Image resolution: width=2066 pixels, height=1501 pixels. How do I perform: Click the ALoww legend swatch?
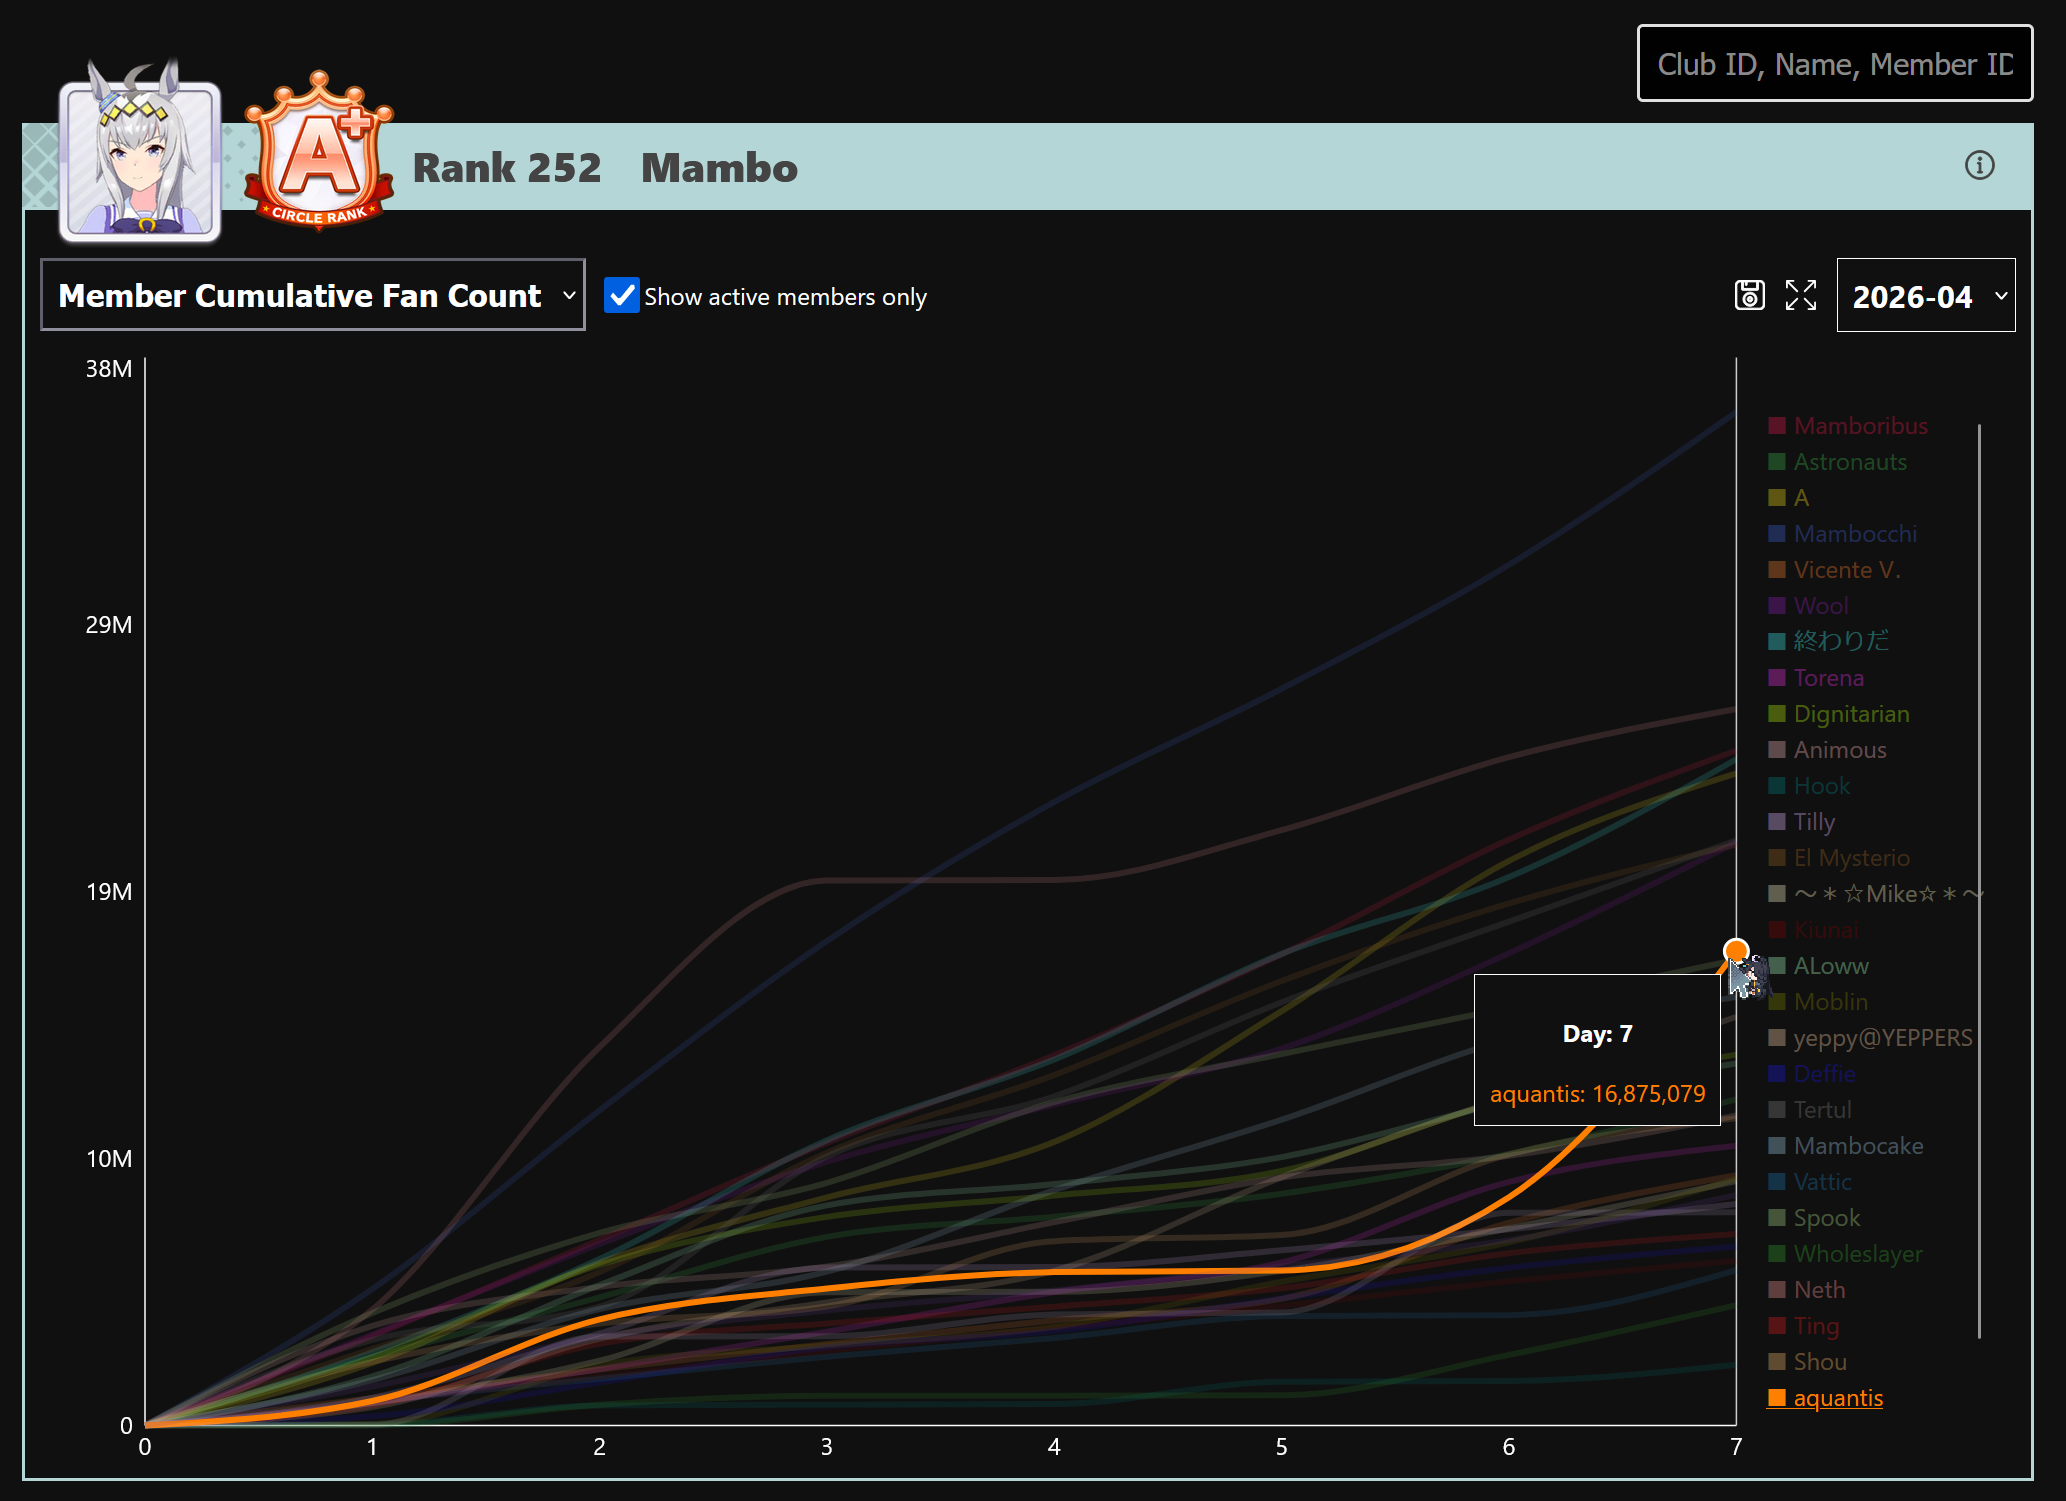tap(1777, 966)
